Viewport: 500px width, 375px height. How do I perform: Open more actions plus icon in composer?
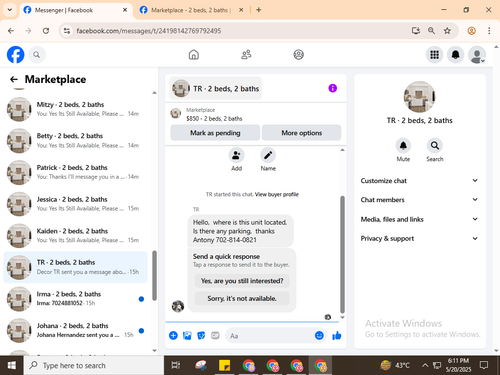[173, 335]
